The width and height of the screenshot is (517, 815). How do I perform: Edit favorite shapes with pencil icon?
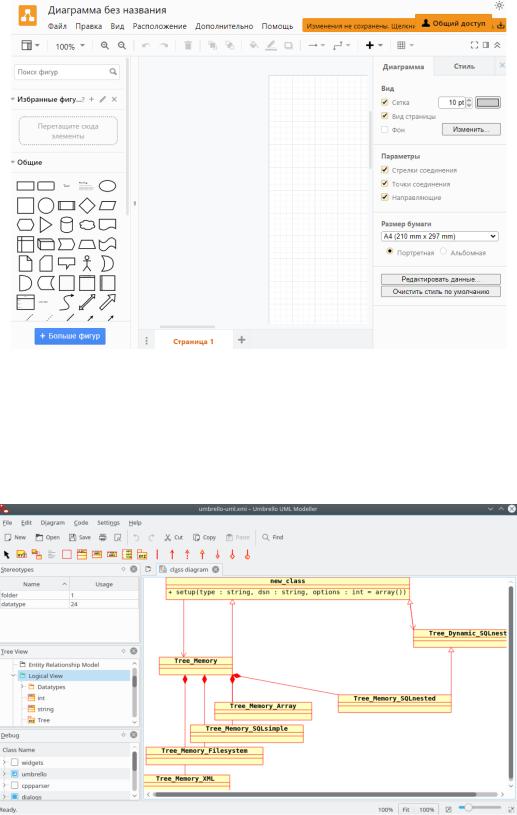click(x=103, y=99)
